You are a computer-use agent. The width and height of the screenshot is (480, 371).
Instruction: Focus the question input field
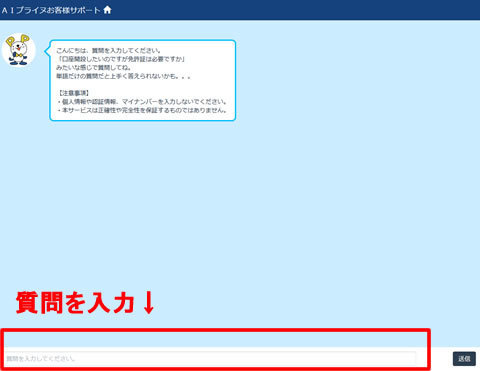(210, 358)
